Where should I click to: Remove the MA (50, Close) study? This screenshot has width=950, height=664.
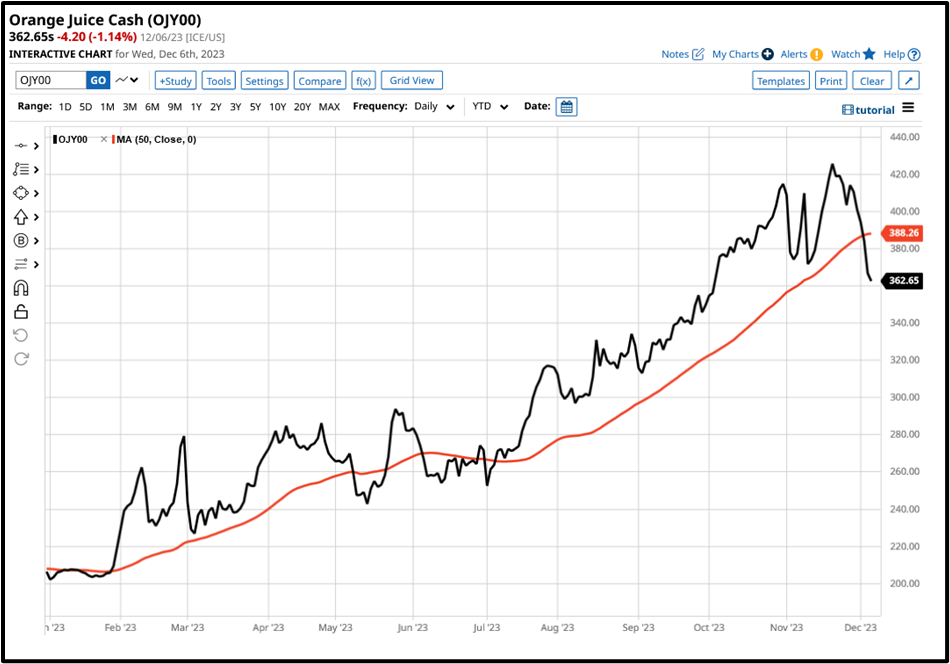click(105, 140)
